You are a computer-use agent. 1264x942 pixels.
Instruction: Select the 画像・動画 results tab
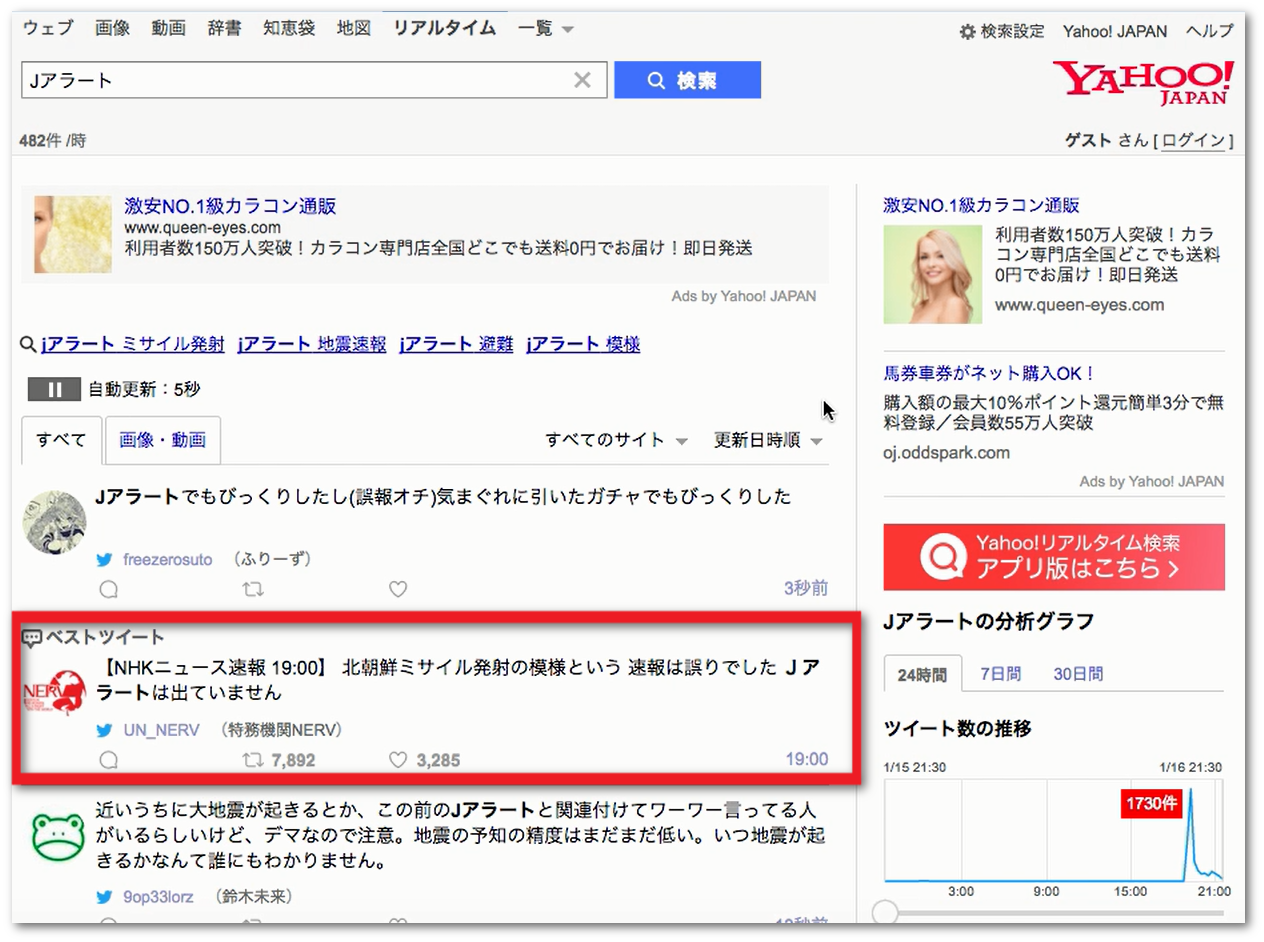pyautogui.click(x=163, y=440)
